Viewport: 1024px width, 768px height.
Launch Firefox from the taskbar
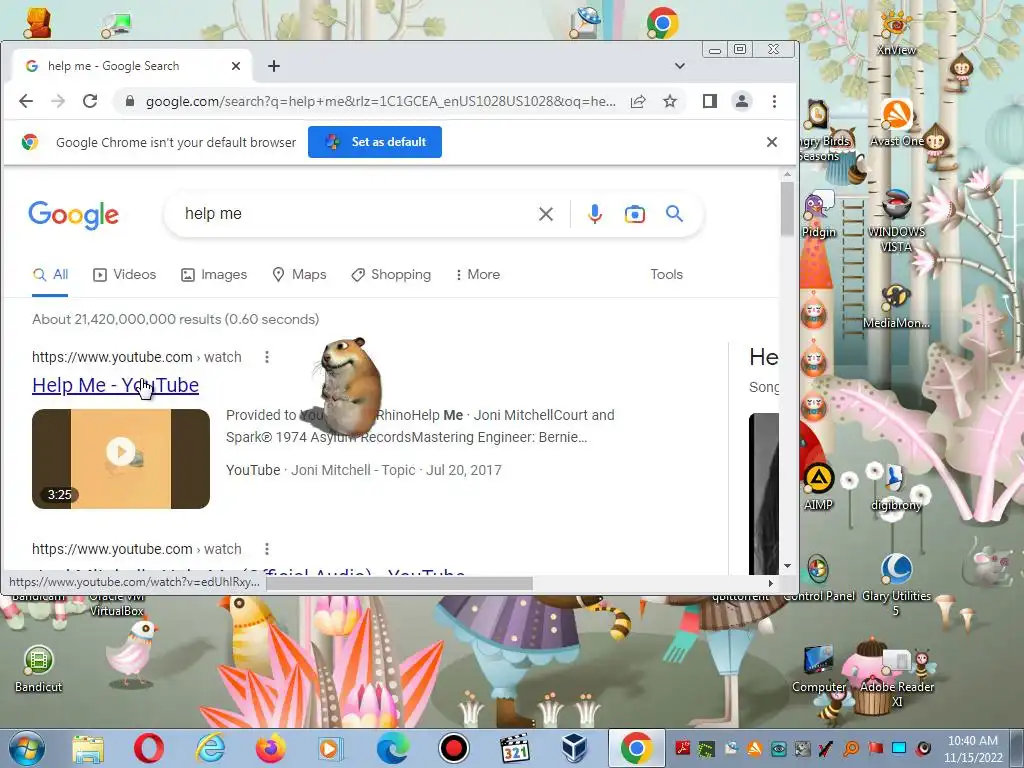[x=270, y=748]
